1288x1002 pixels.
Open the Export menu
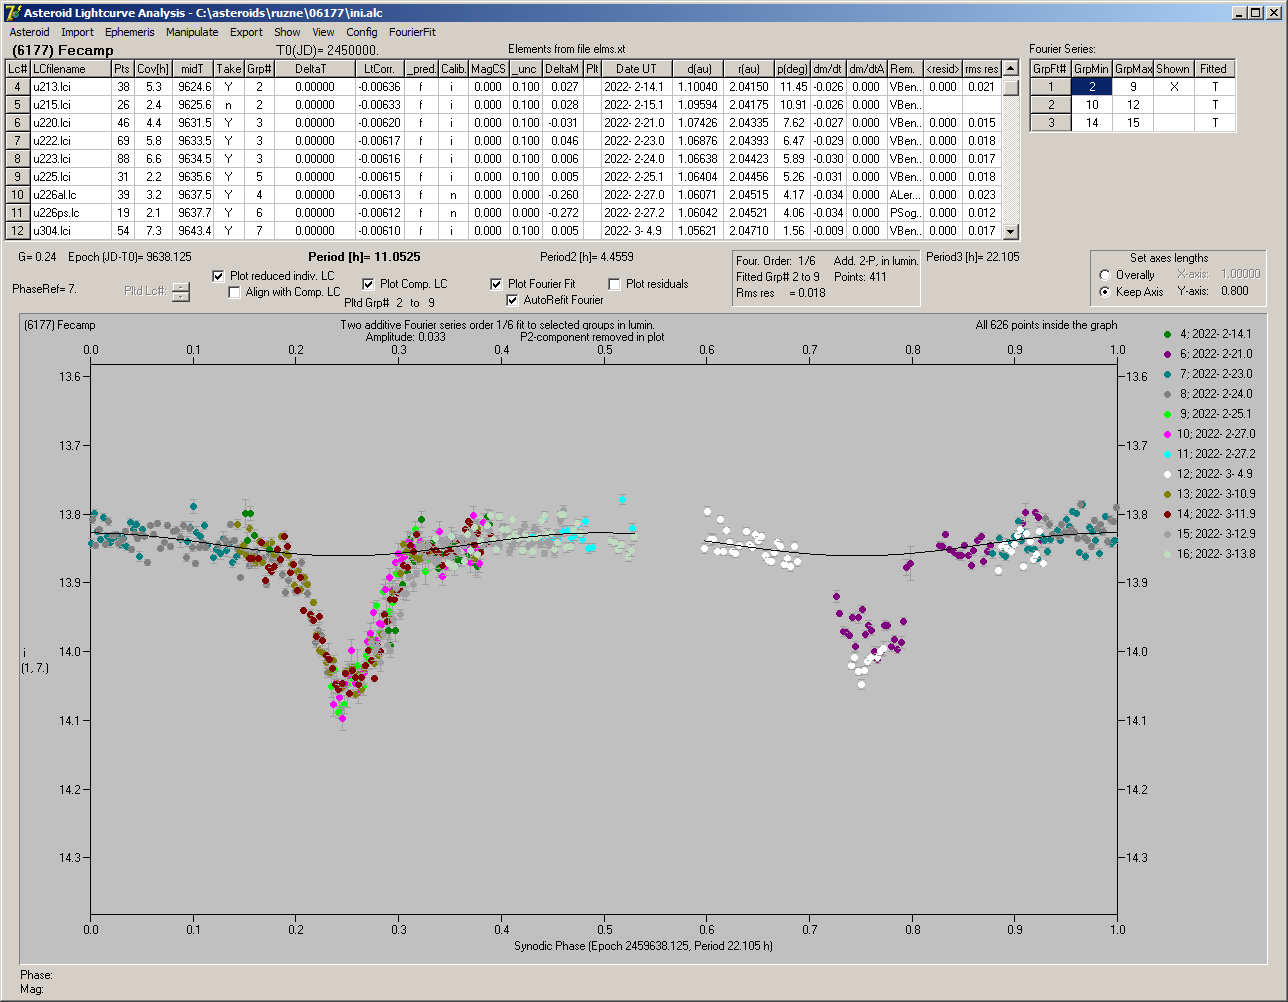[x=246, y=32]
